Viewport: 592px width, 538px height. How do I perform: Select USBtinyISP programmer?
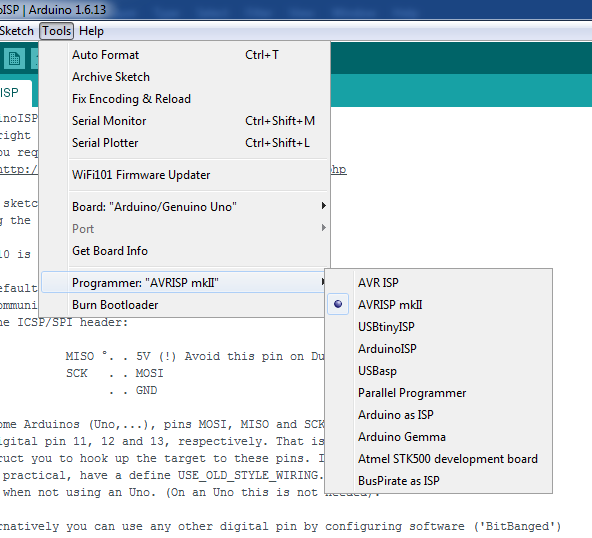click(x=438, y=327)
